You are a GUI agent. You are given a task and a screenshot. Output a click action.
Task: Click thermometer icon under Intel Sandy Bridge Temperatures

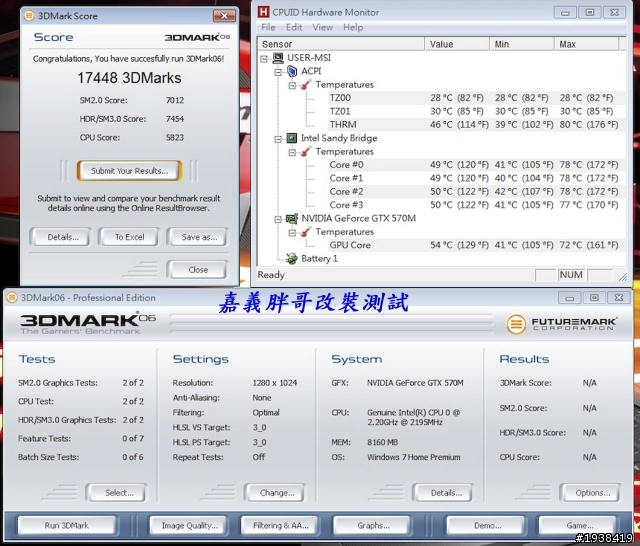point(306,152)
